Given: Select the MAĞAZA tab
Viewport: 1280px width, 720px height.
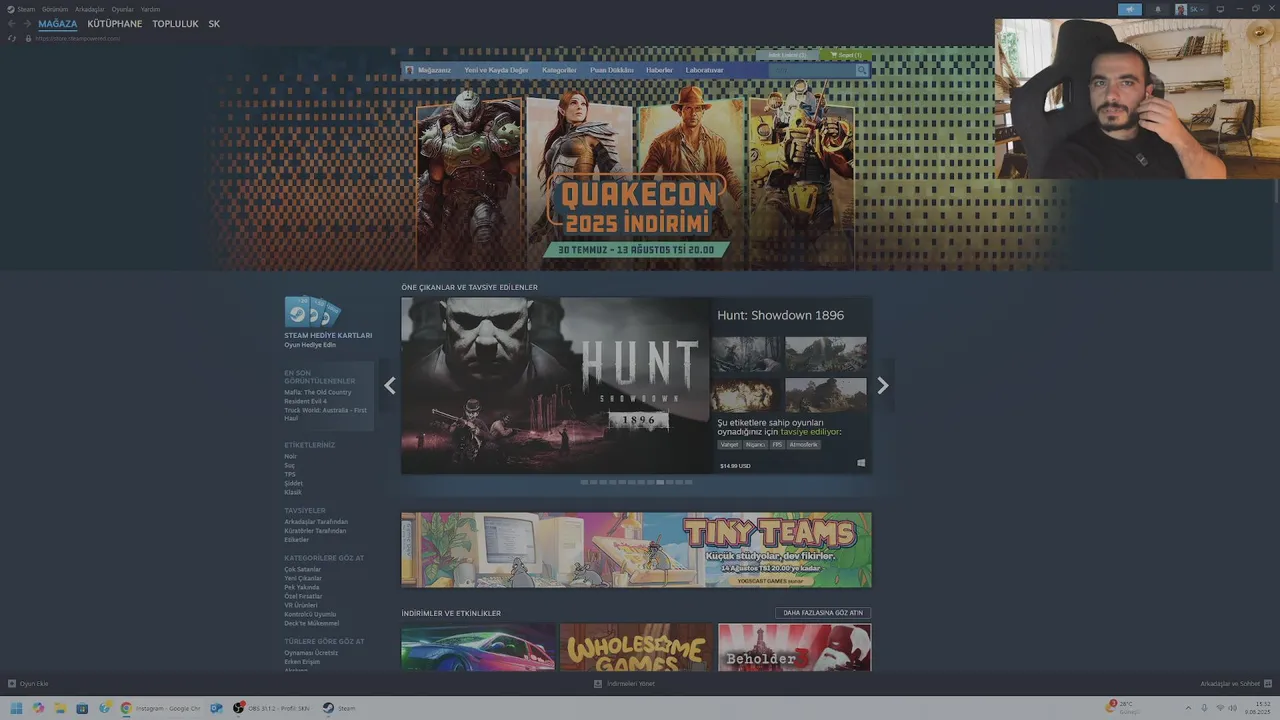Looking at the screenshot, I should pyautogui.click(x=58, y=24).
